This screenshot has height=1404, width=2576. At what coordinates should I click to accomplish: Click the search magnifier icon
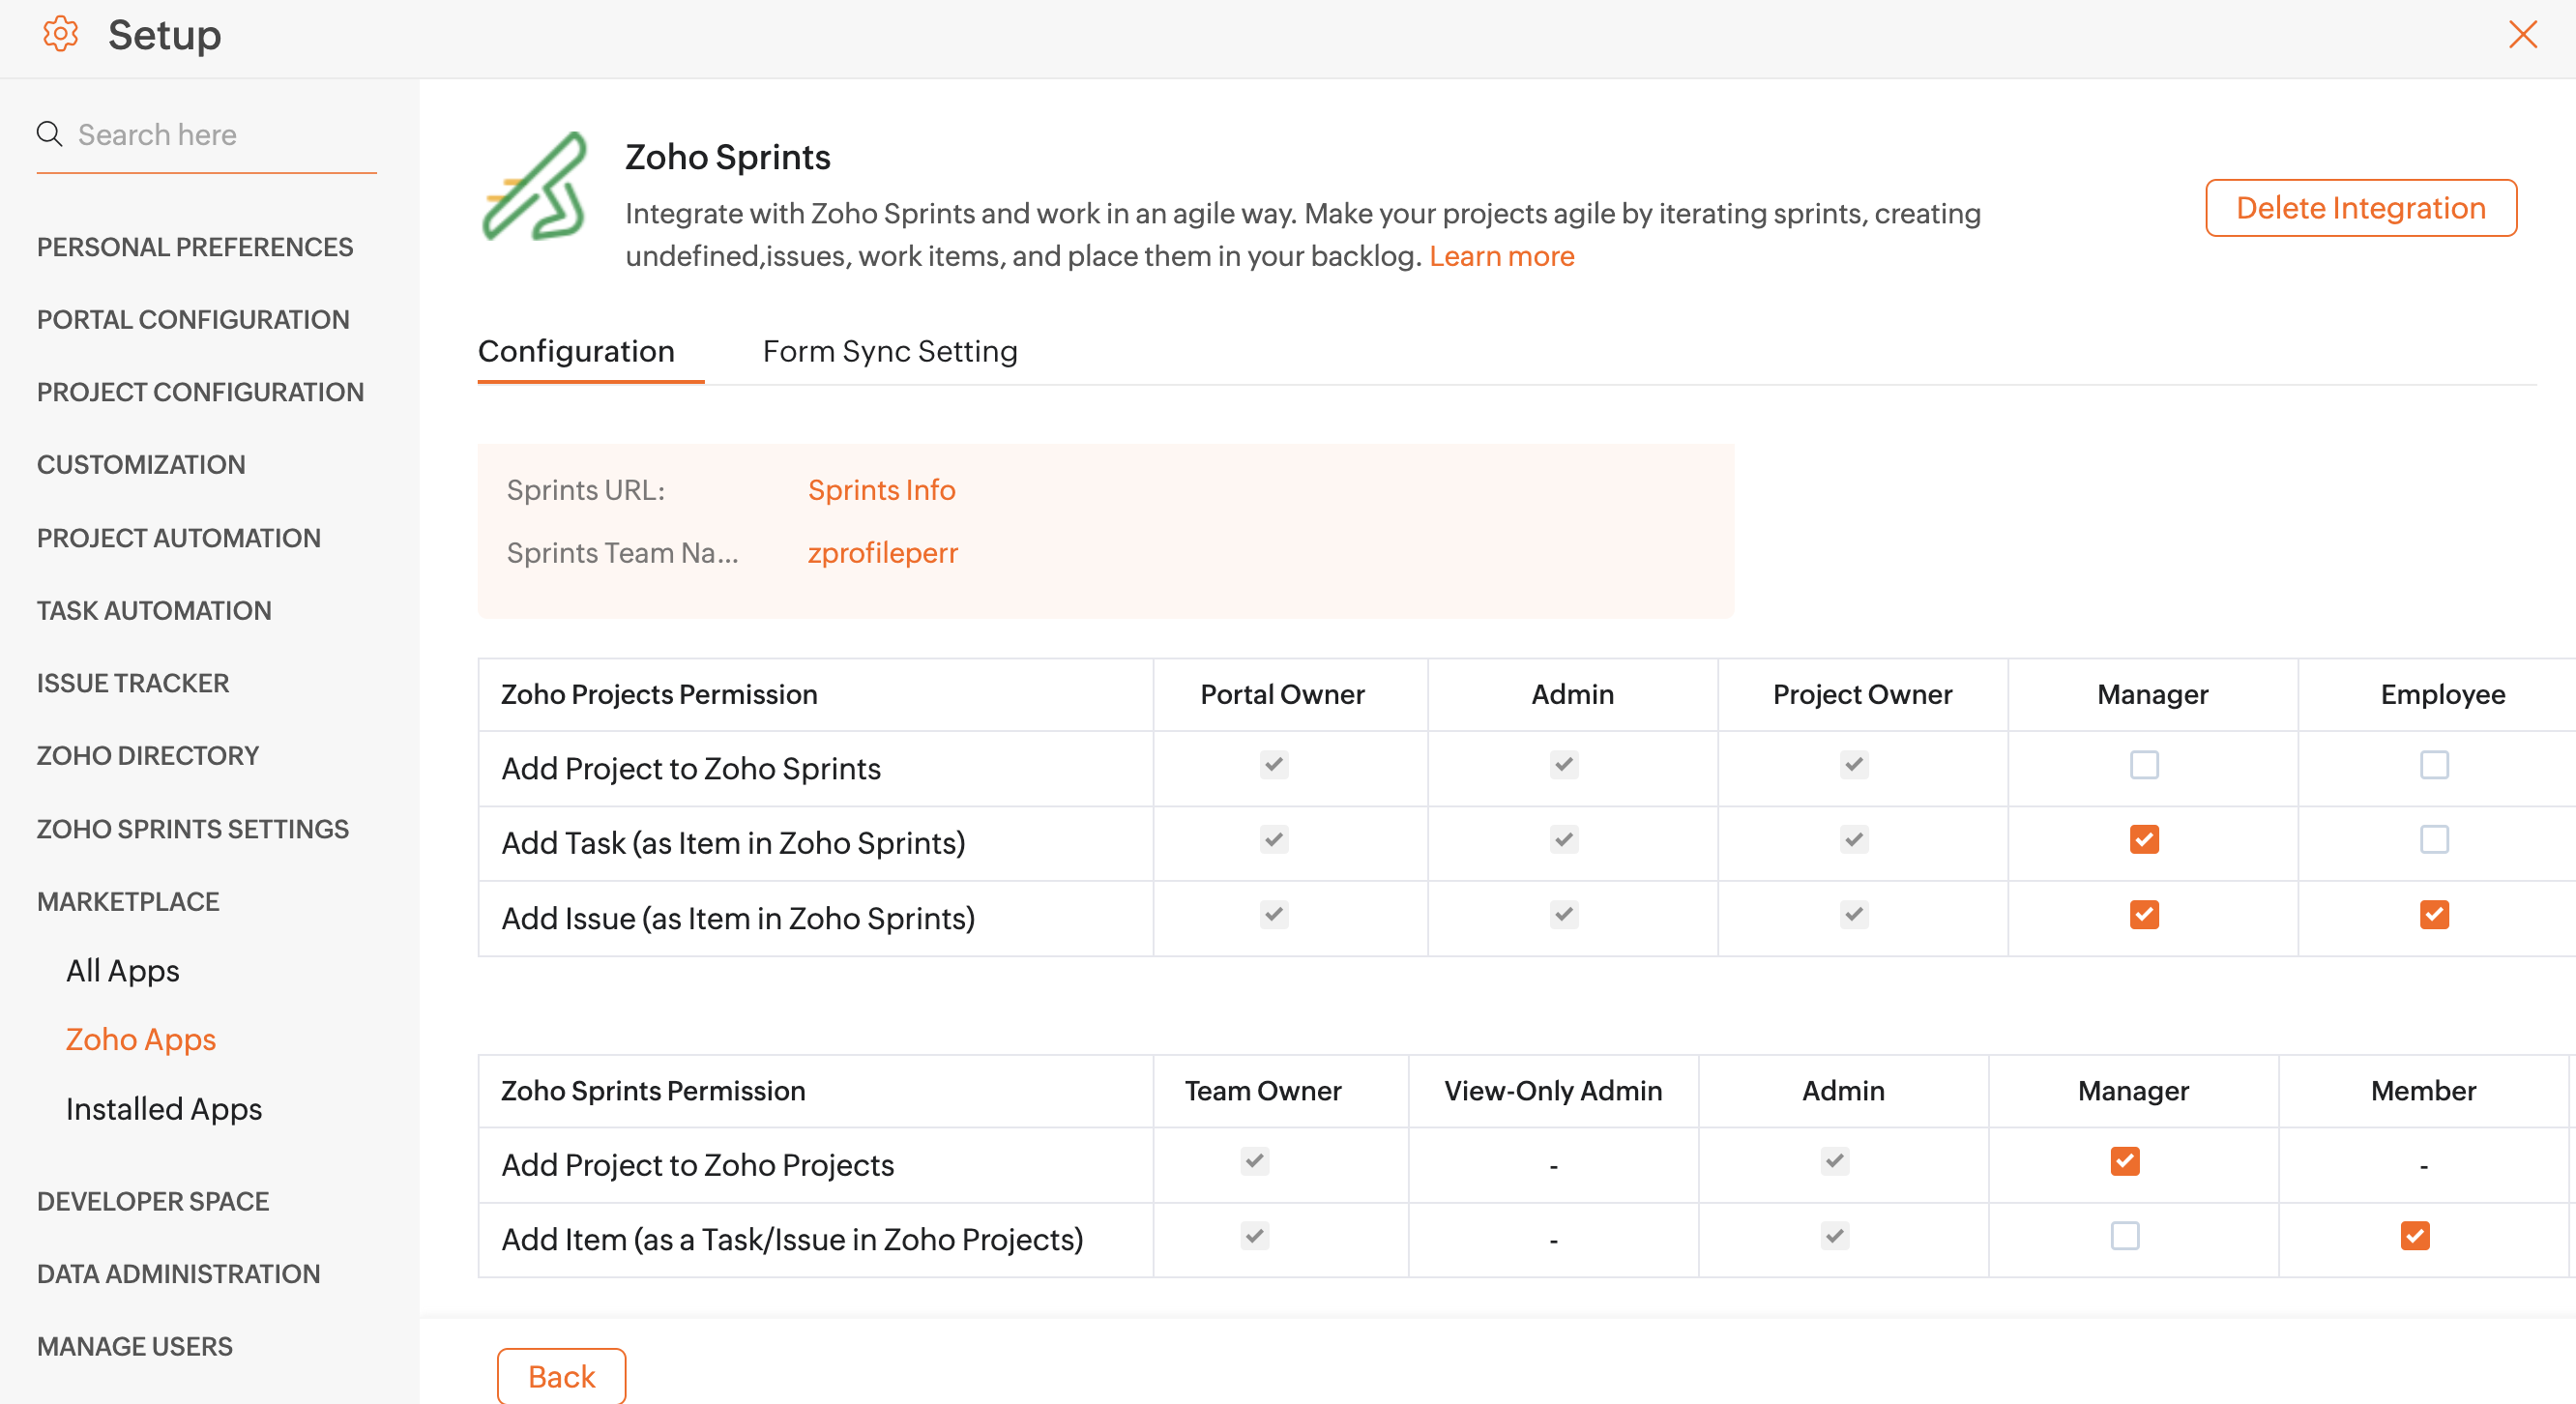[x=50, y=134]
